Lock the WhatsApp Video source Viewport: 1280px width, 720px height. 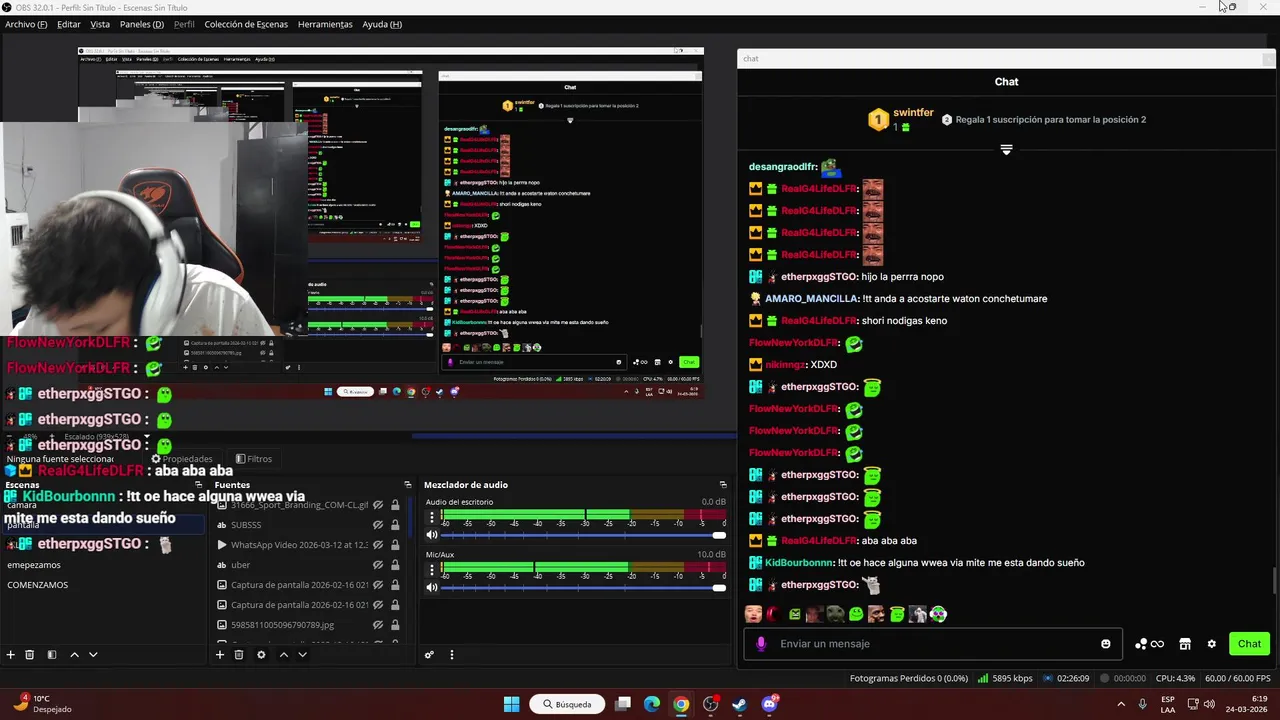click(395, 545)
